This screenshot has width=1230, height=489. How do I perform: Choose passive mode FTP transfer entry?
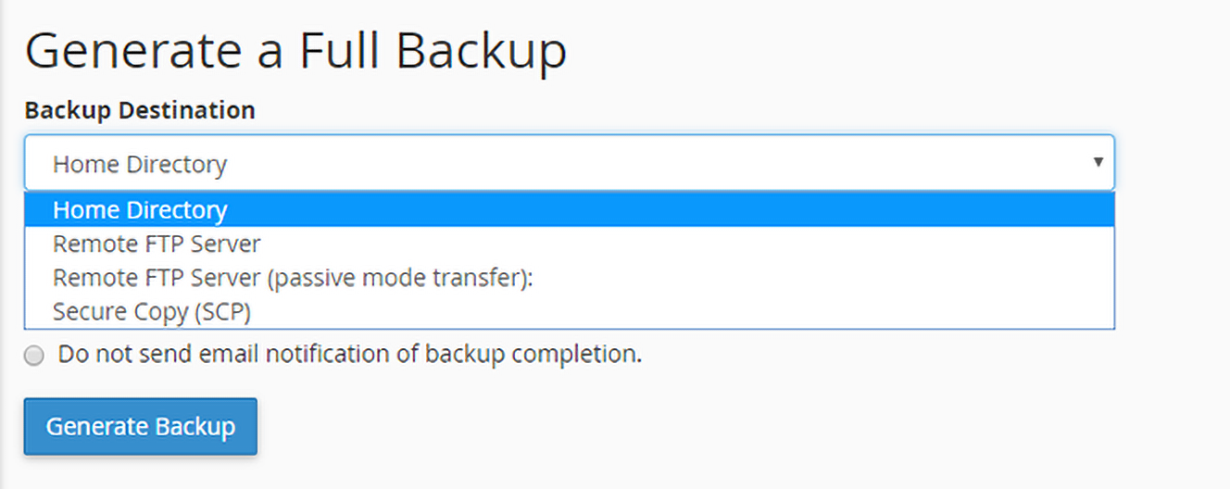(x=292, y=278)
